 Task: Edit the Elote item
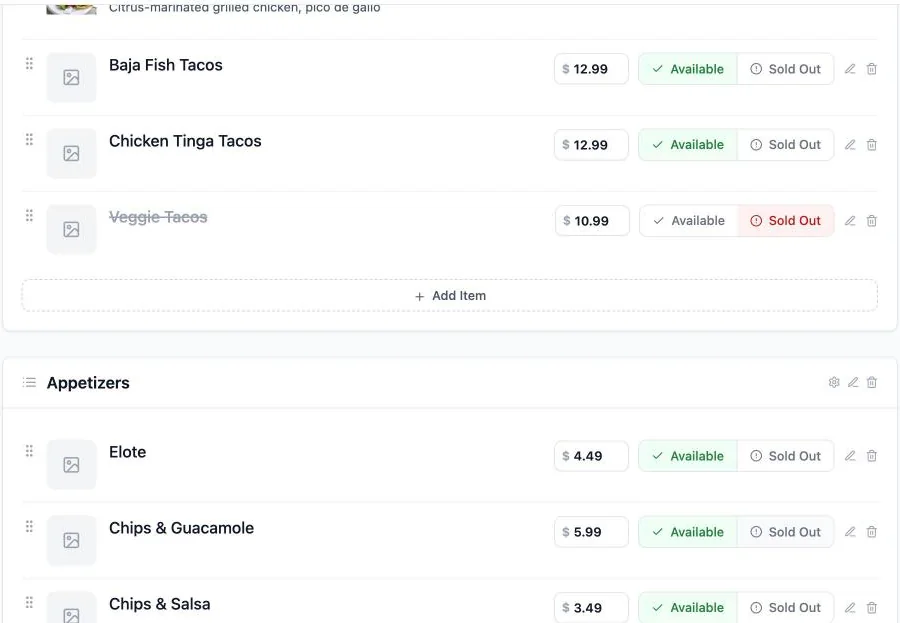(x=850, y=456)
